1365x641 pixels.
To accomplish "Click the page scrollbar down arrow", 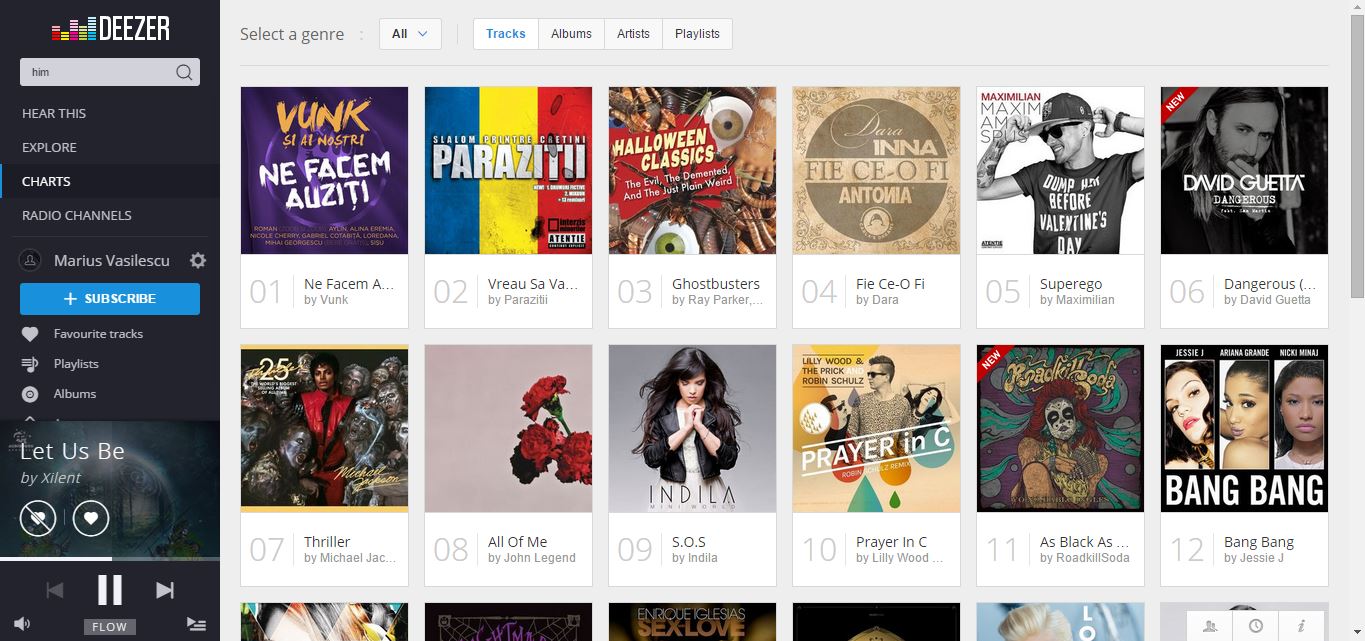I will 1357,632.
